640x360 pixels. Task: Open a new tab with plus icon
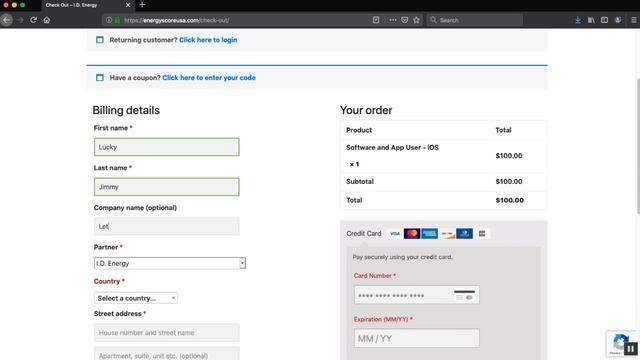[142, 5]
